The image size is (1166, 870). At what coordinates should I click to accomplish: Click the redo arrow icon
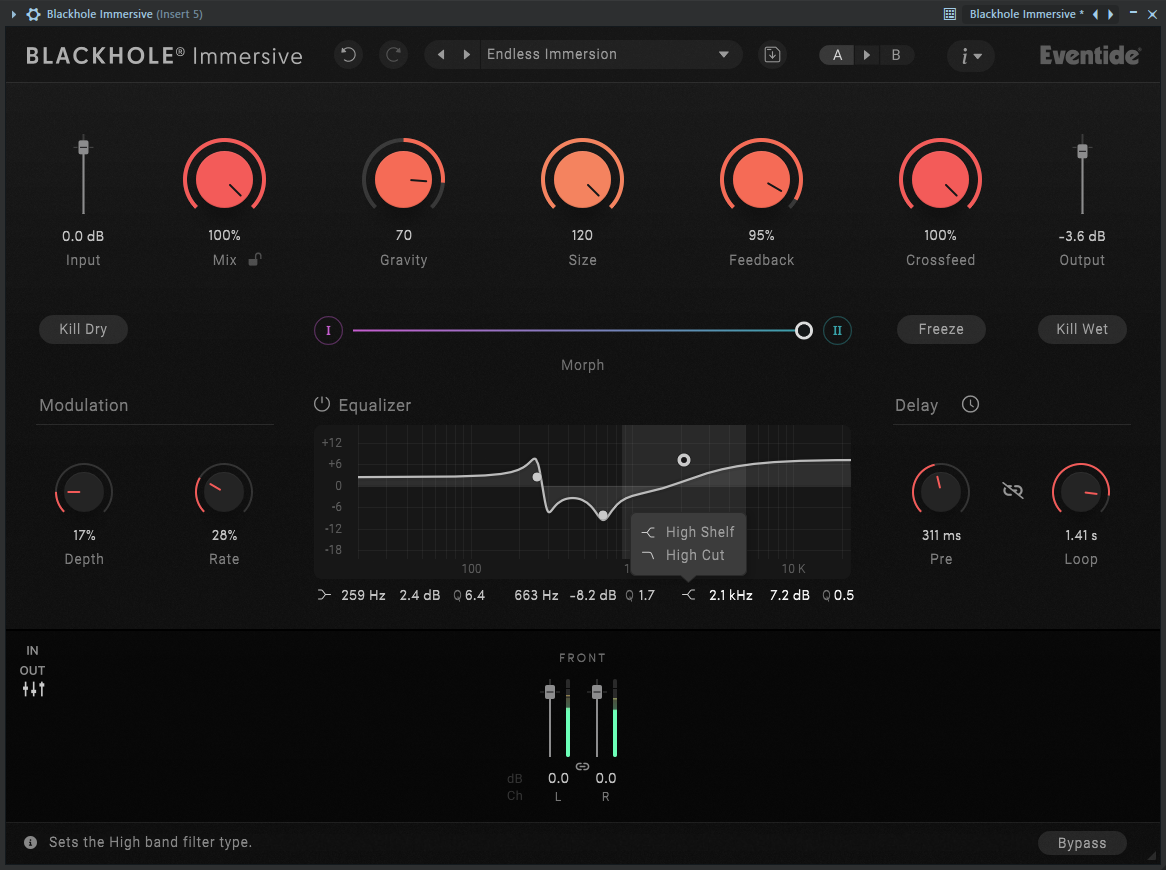(393, 54)
